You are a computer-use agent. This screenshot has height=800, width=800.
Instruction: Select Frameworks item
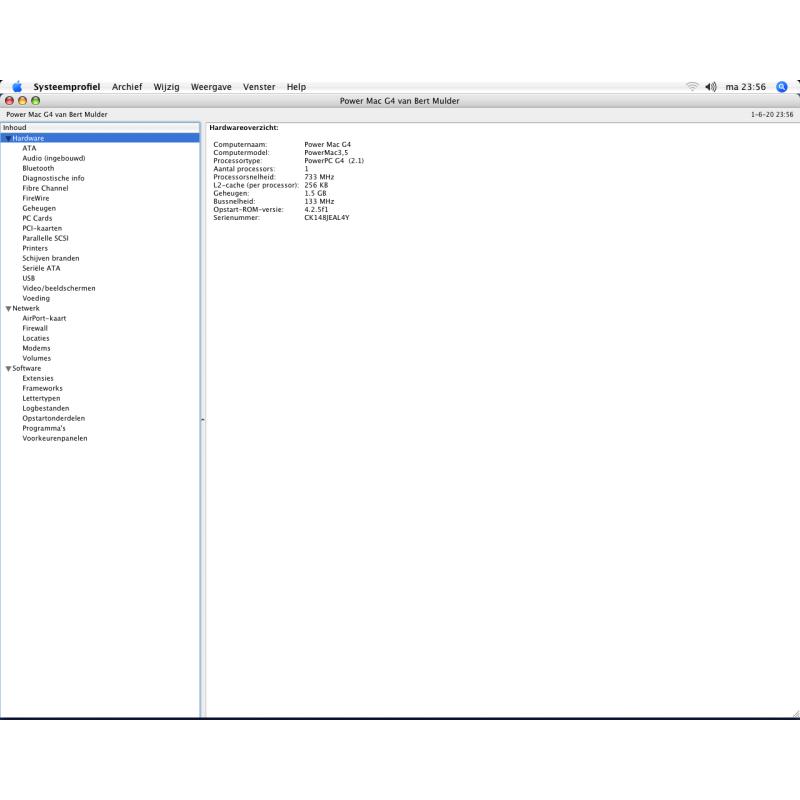pos(42,388)
